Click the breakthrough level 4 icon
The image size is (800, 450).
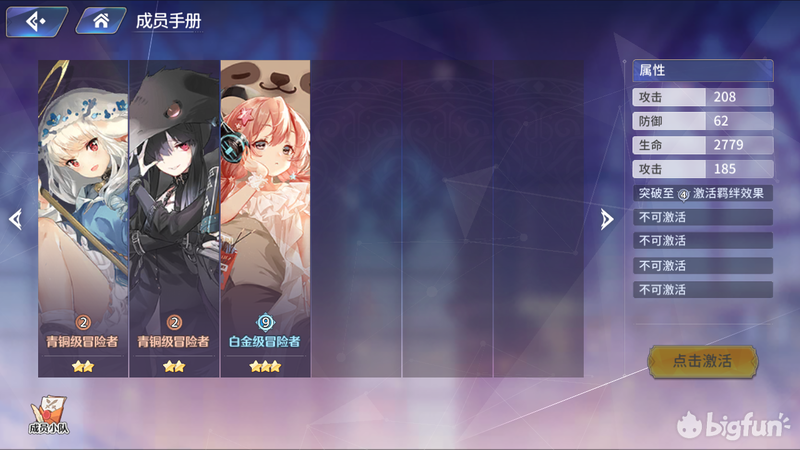coord(683,194)
